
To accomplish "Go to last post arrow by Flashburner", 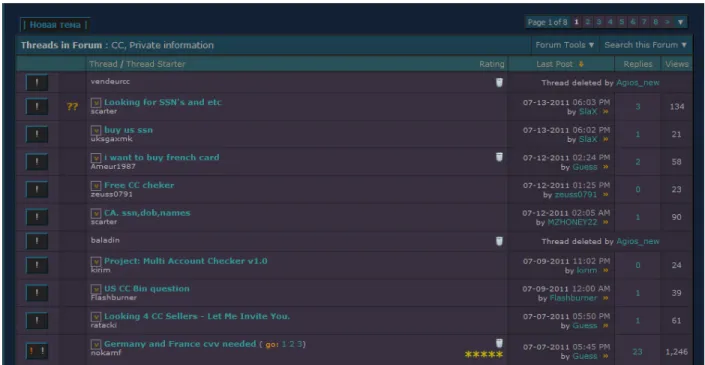I will click(x=605, y=298).
